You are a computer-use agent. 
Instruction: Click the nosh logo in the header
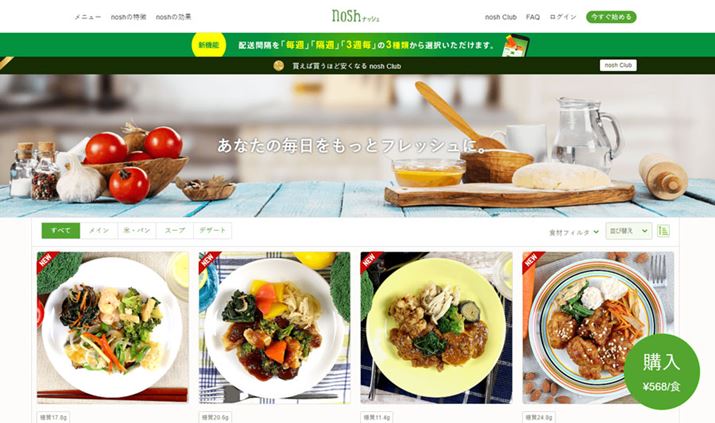[355, 16]
